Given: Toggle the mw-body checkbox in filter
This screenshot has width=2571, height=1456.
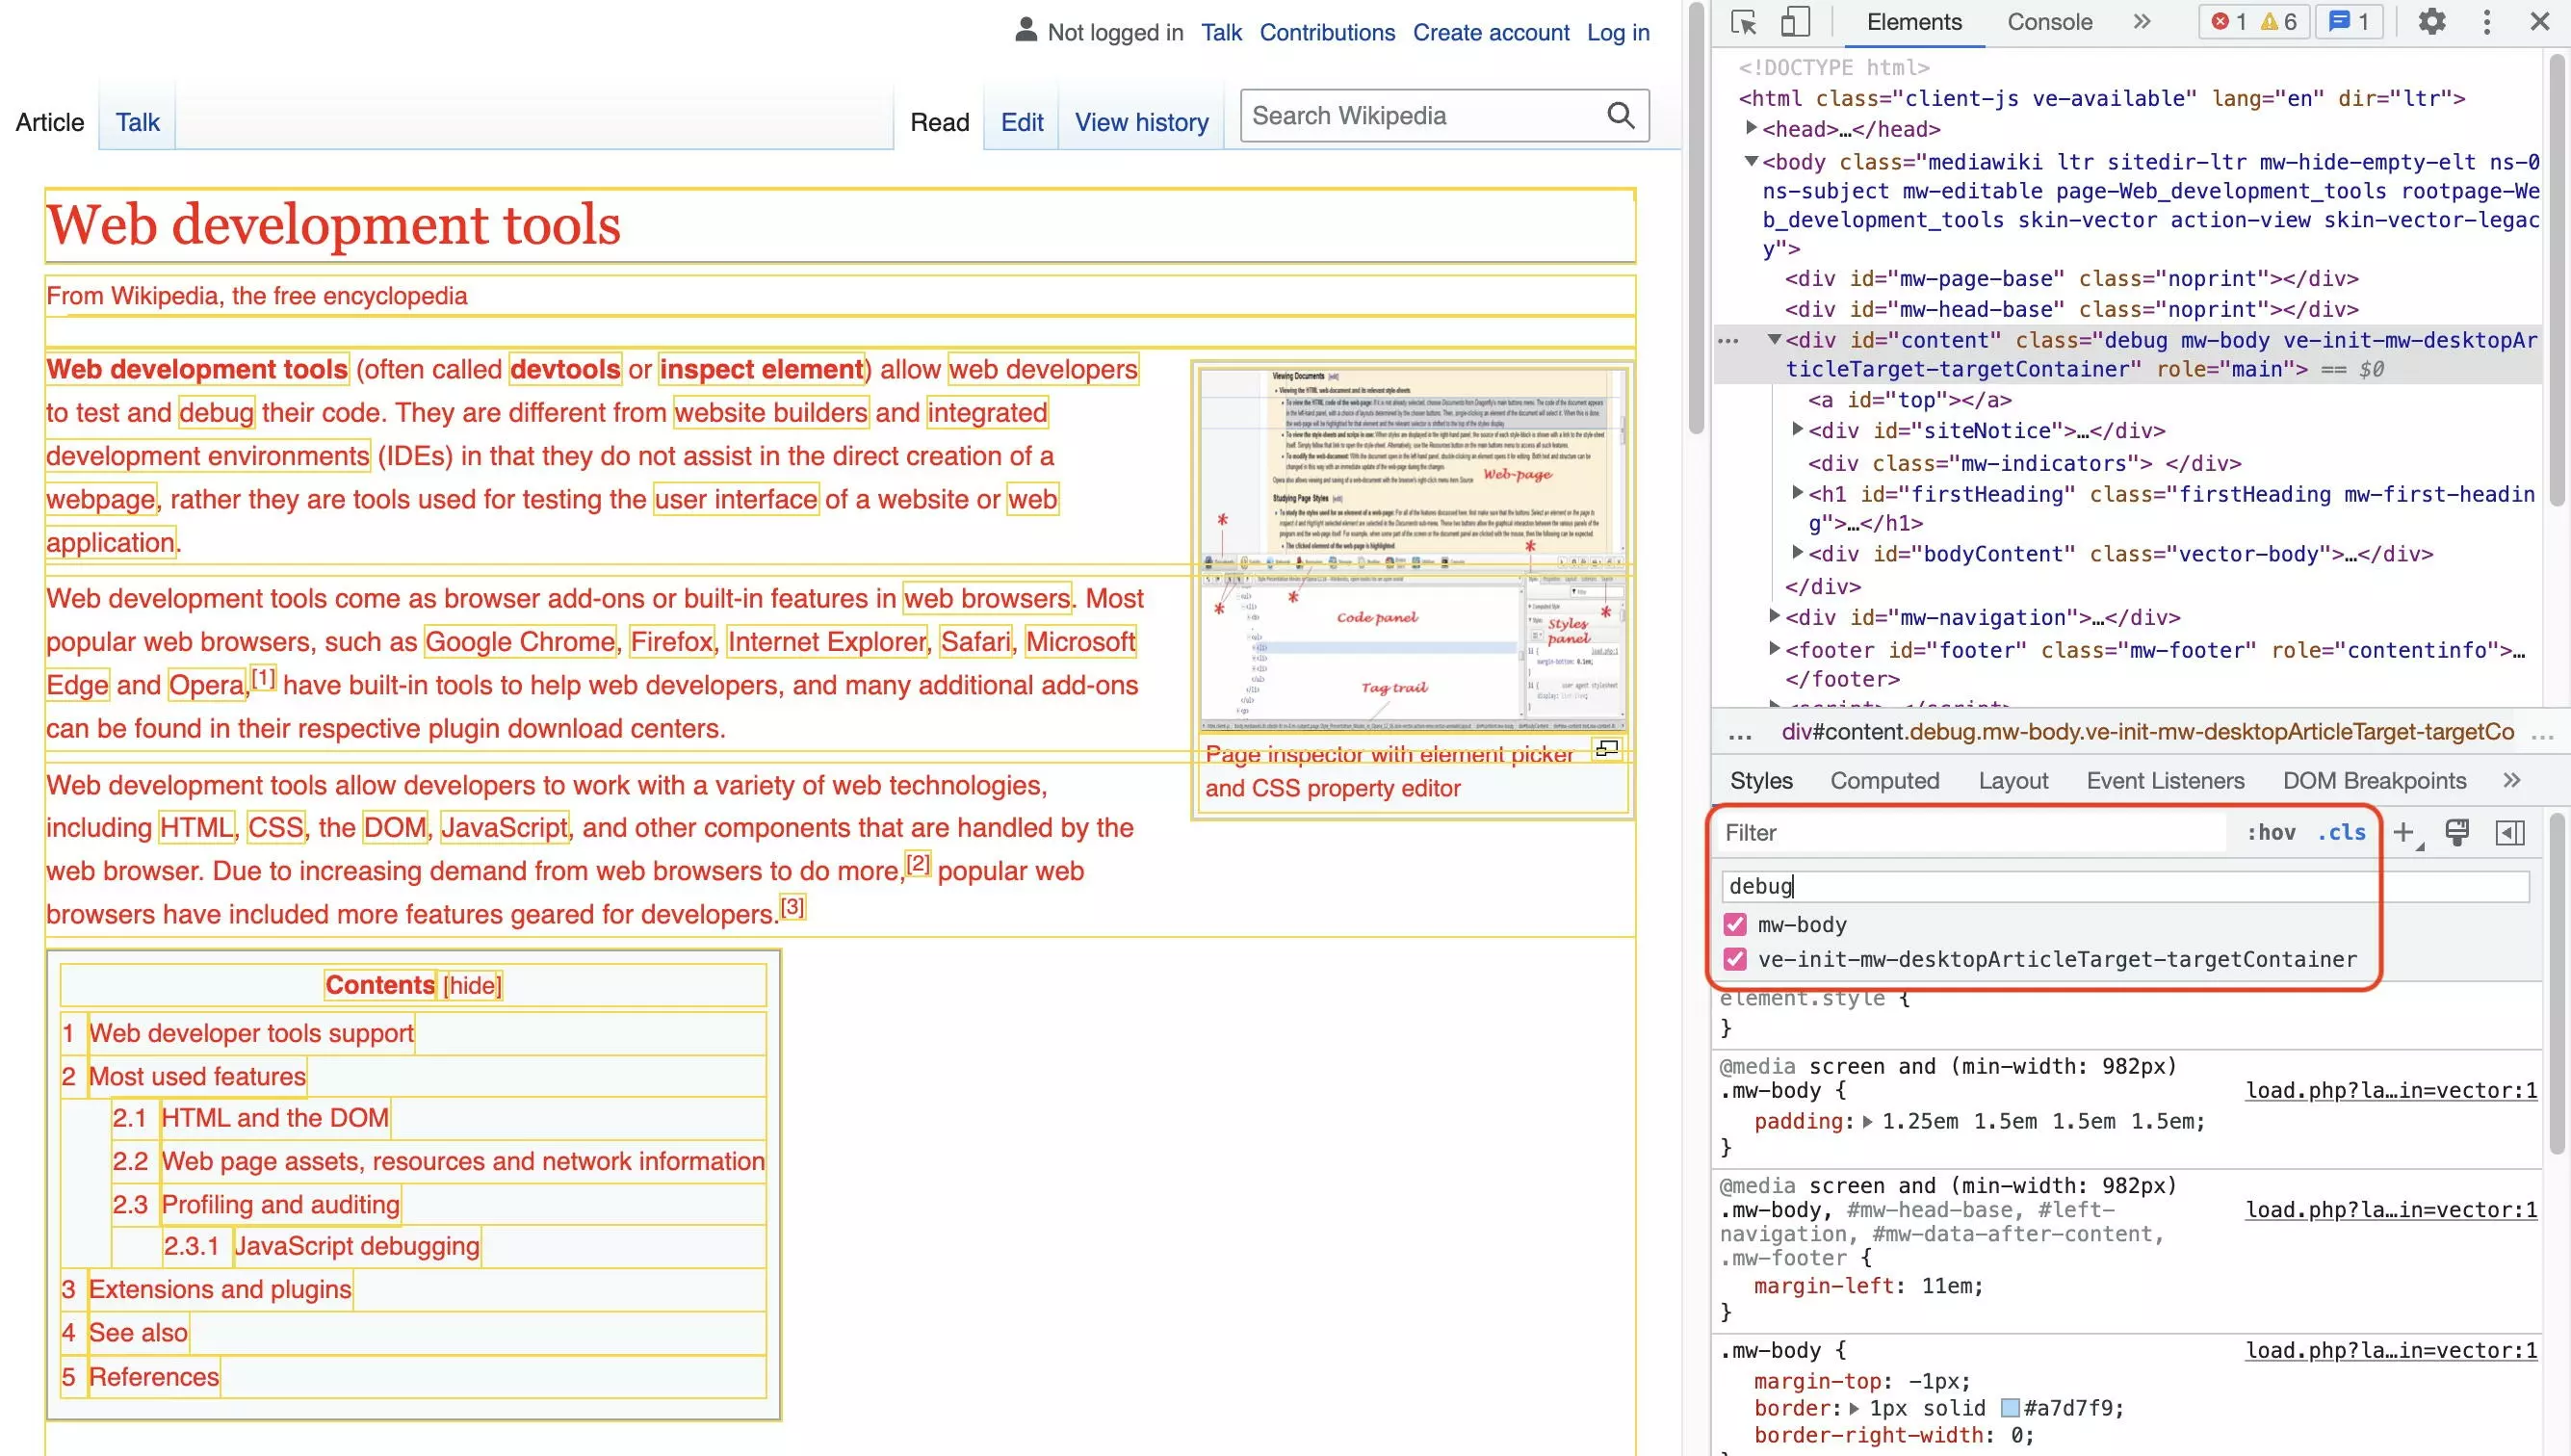Looking at the screenshot, I should click(x=1734, y=923).
